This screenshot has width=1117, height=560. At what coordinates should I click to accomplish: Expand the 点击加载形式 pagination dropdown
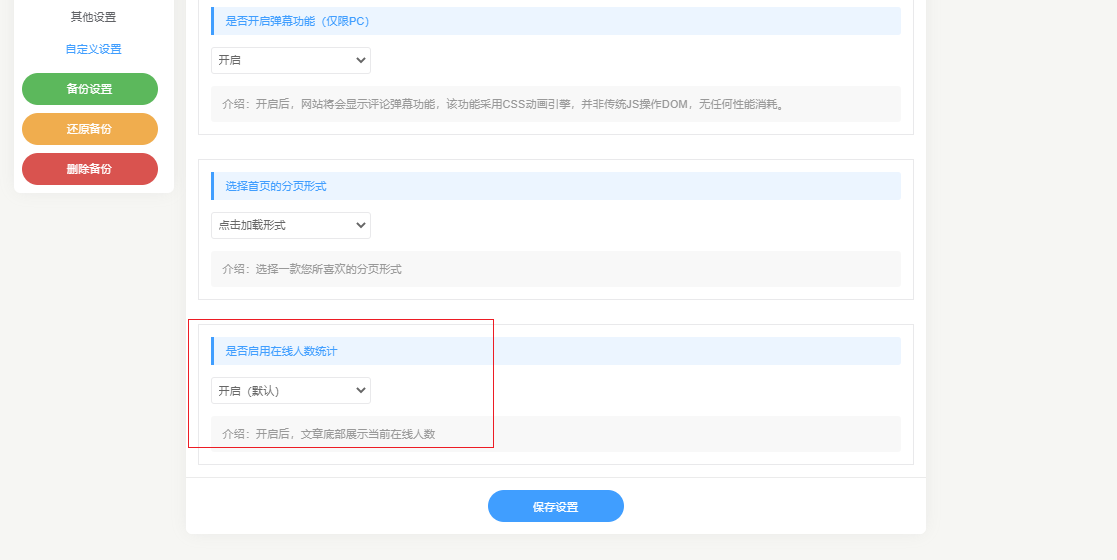tap(290, 226)
